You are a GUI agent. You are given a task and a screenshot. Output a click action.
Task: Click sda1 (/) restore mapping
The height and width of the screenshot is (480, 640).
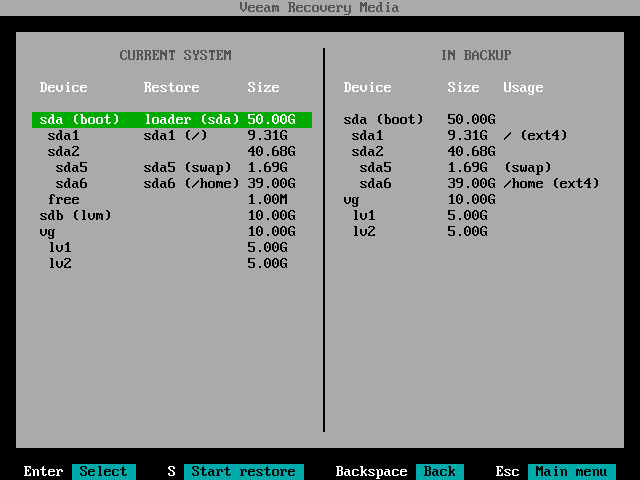click(176, 136)
